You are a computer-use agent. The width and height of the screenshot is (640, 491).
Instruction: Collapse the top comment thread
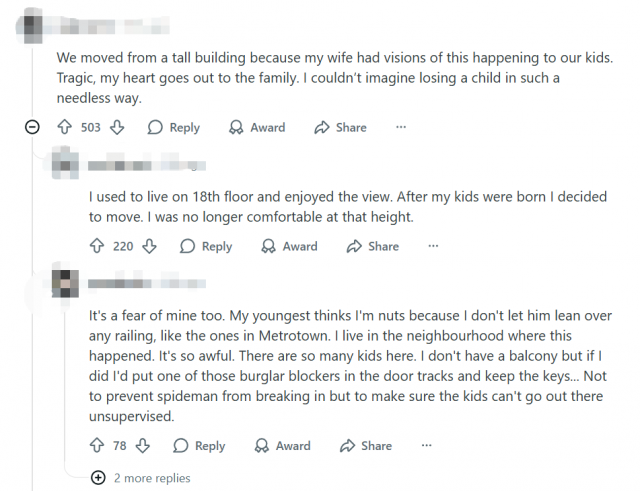click(32, 127)
